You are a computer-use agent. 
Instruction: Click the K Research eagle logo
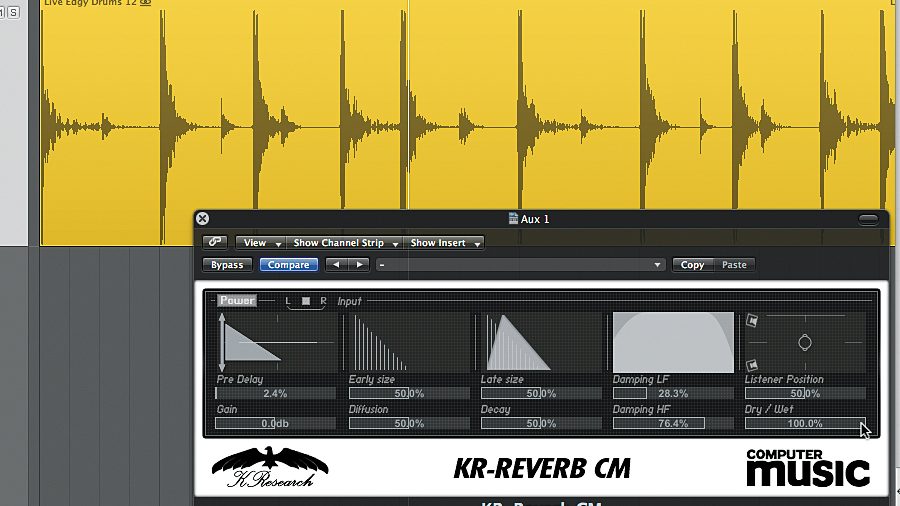tap(270, 467)
